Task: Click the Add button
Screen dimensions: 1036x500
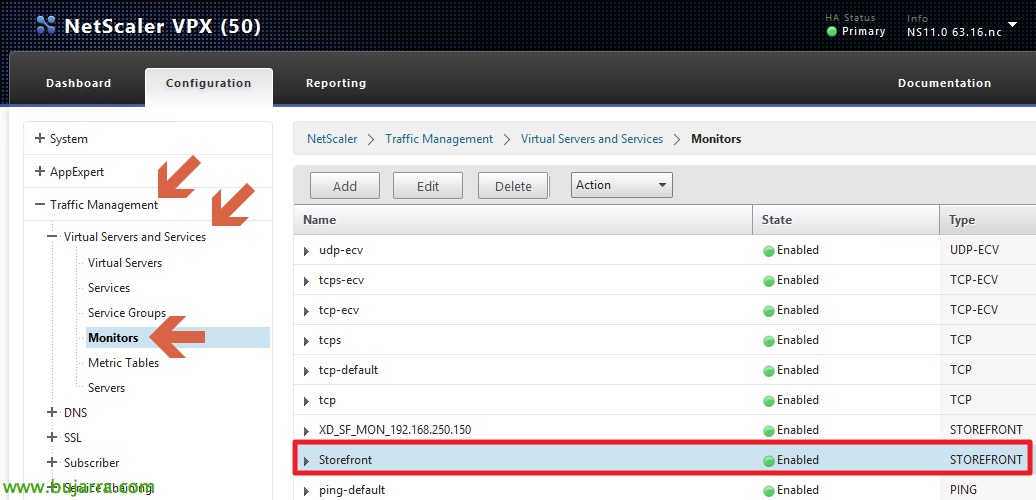Action: tap(345, 186)
